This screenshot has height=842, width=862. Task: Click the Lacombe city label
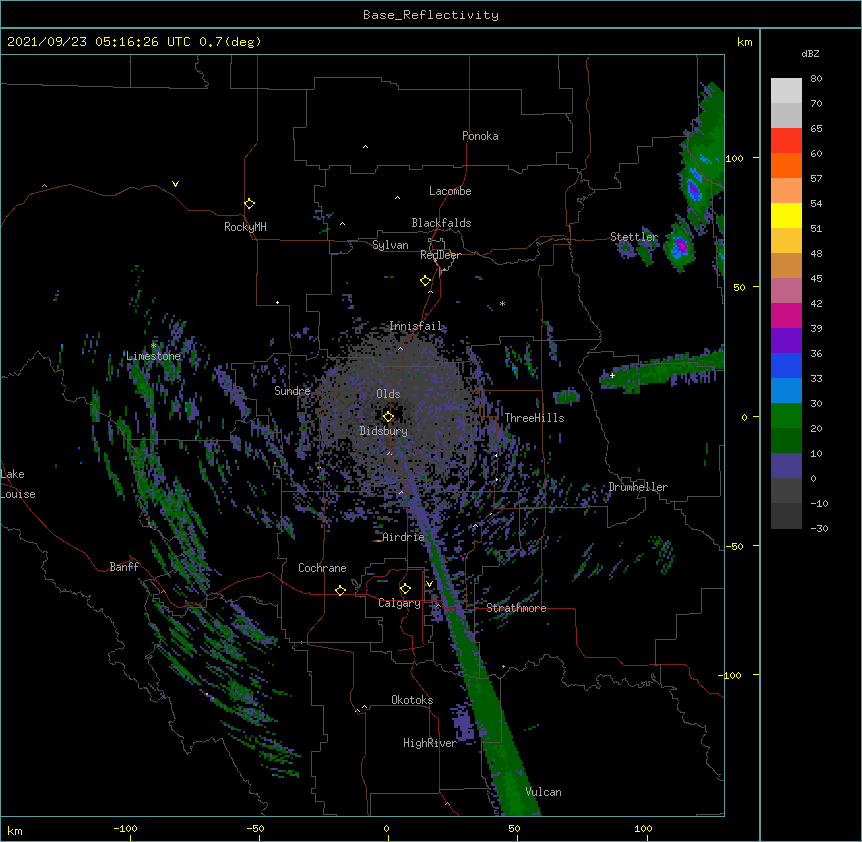(450, 191)
